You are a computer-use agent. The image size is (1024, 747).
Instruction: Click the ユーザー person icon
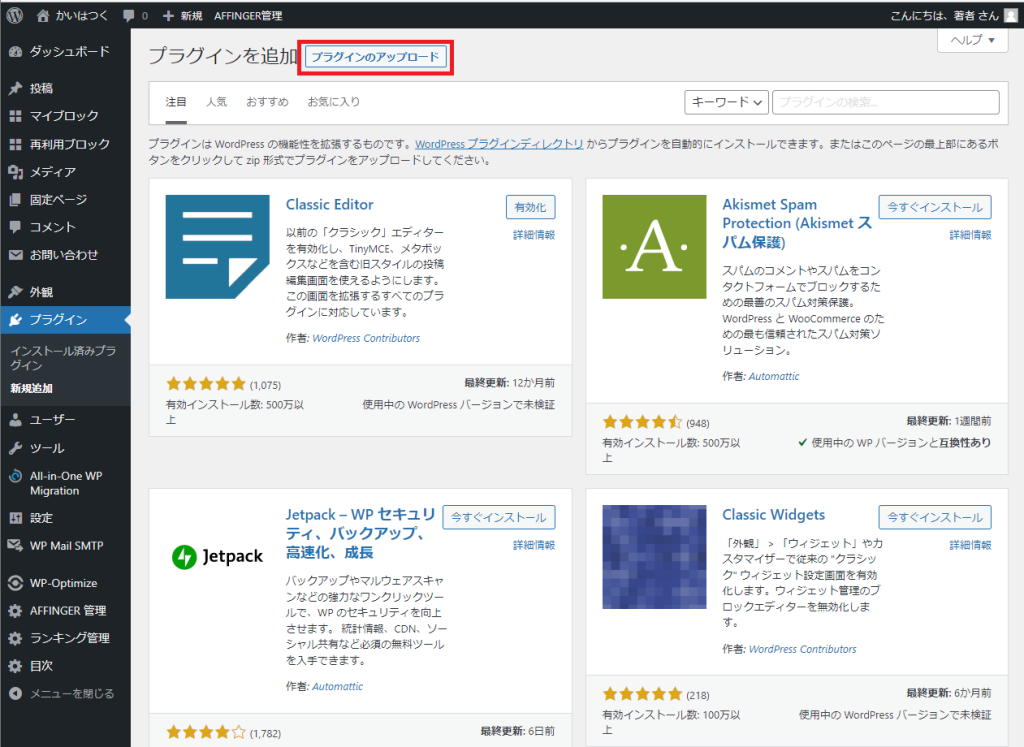pos(16,420)
